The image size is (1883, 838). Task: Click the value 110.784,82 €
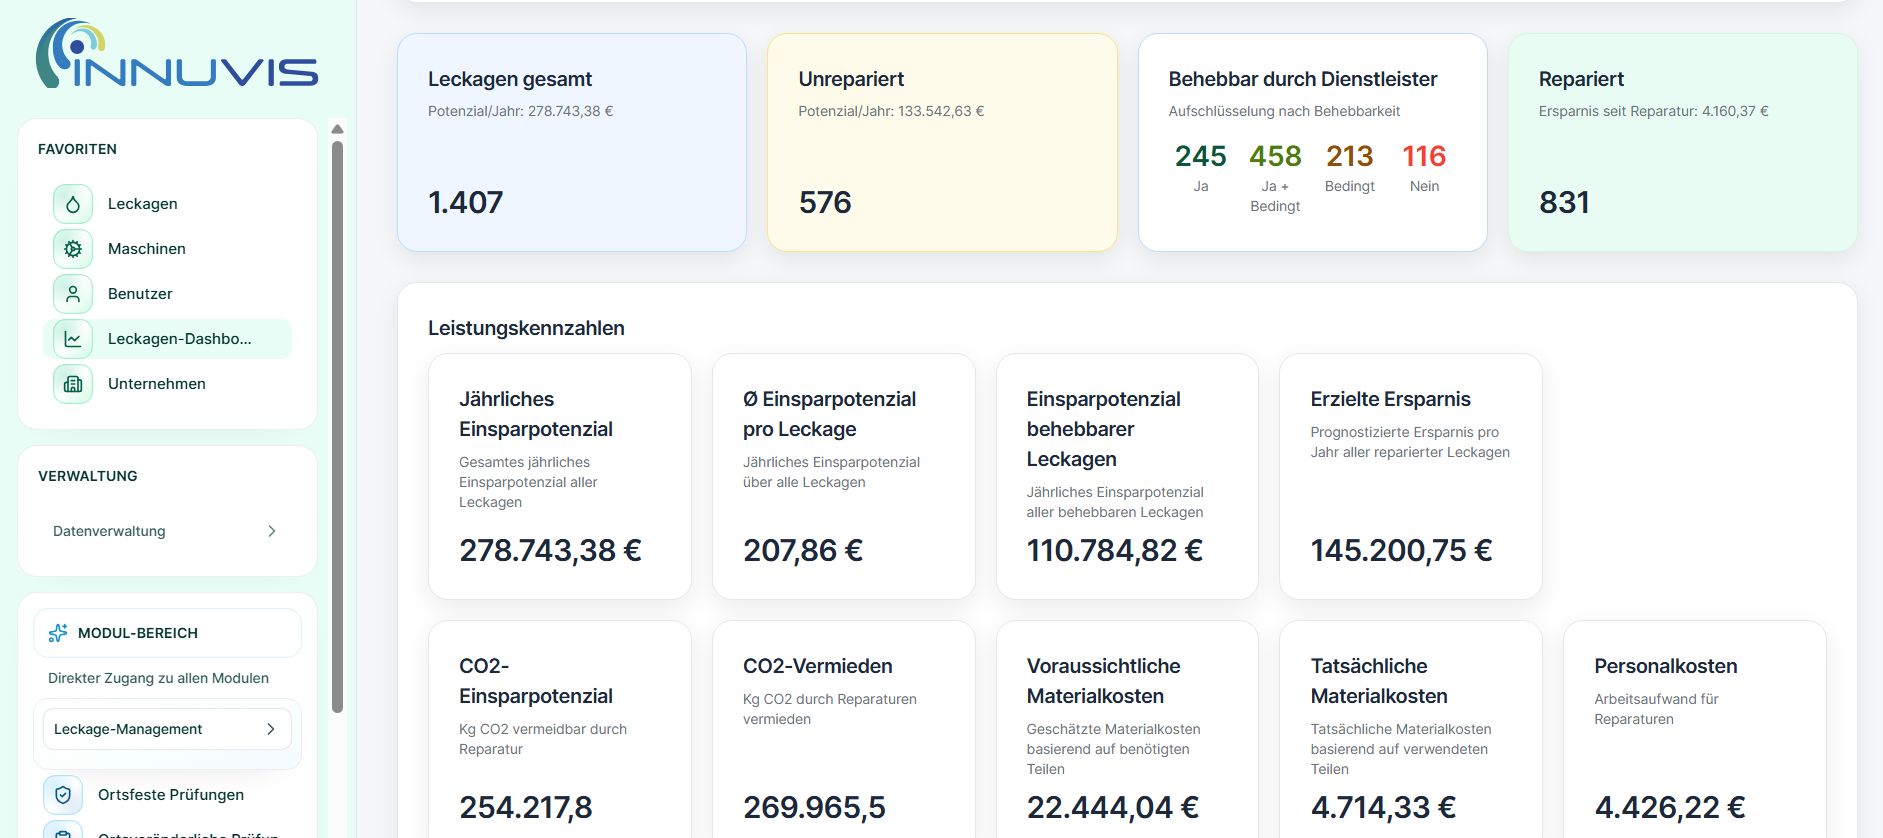pos(1115,550)
